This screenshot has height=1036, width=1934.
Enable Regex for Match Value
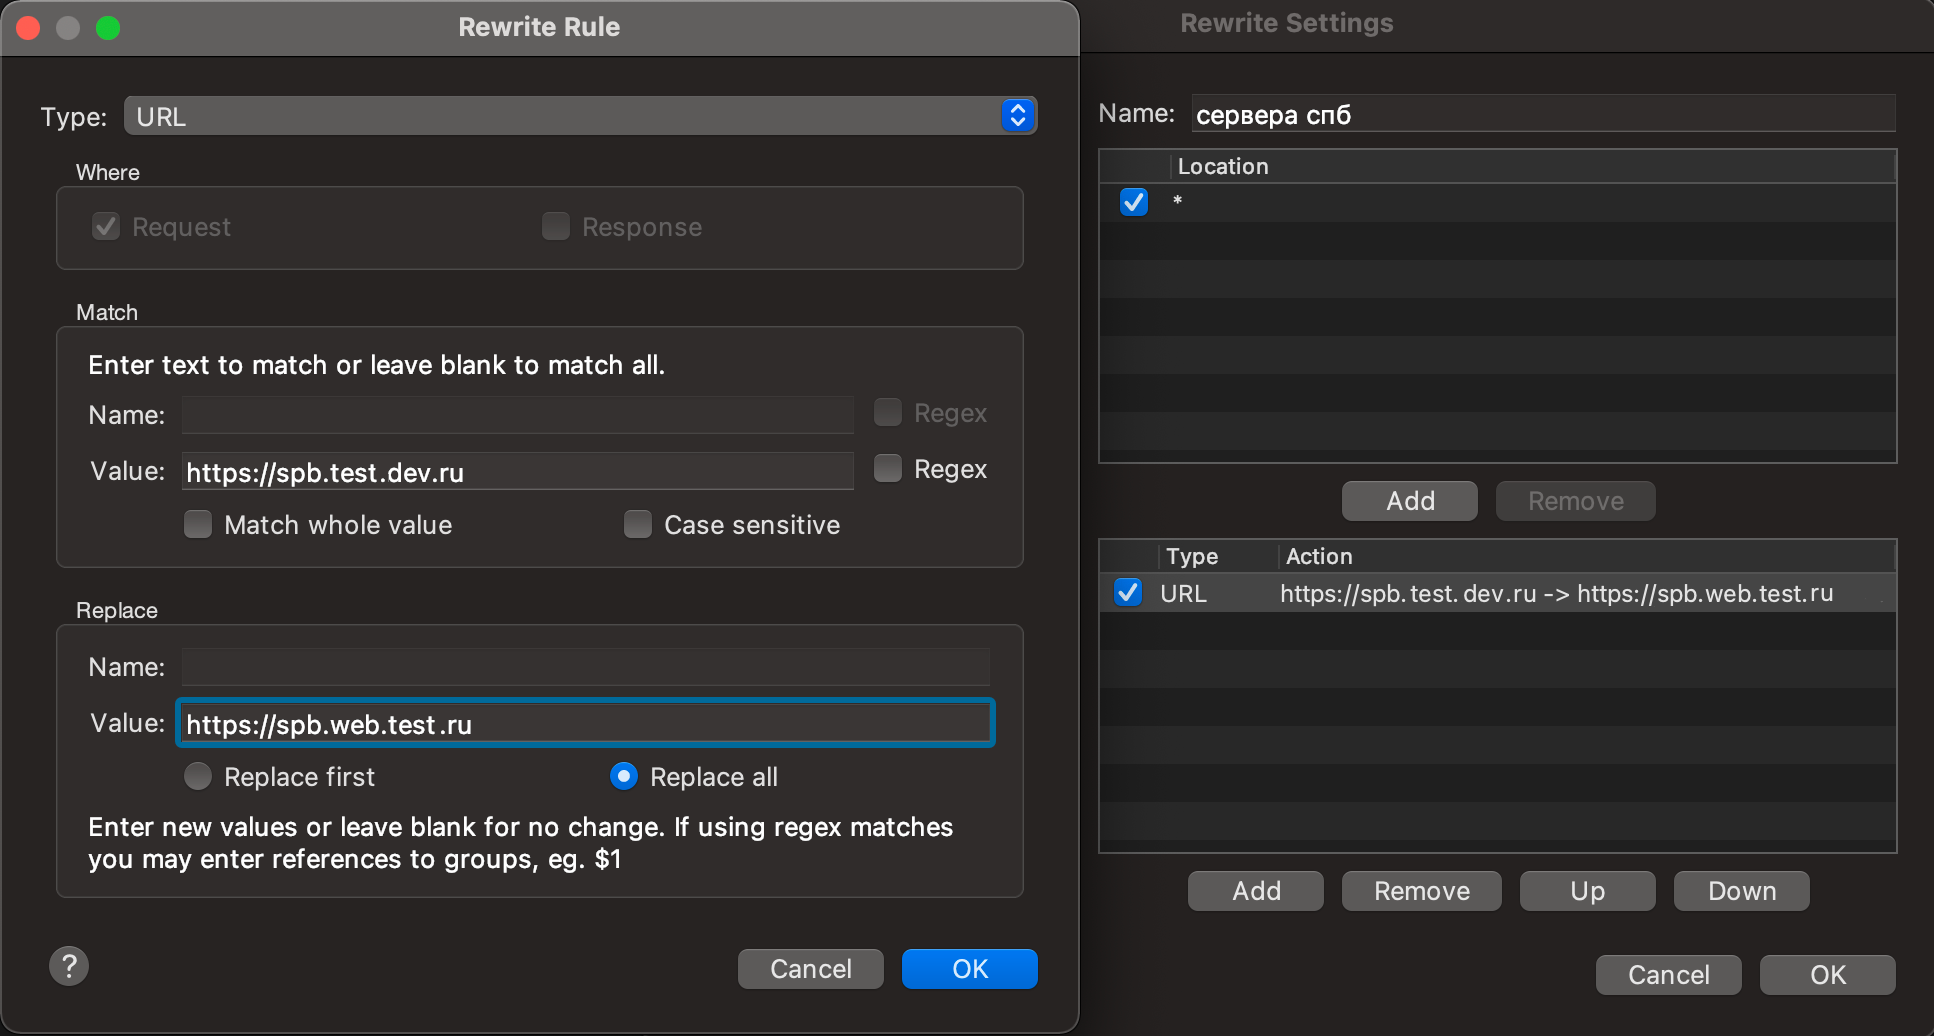(x=888, y=468)
